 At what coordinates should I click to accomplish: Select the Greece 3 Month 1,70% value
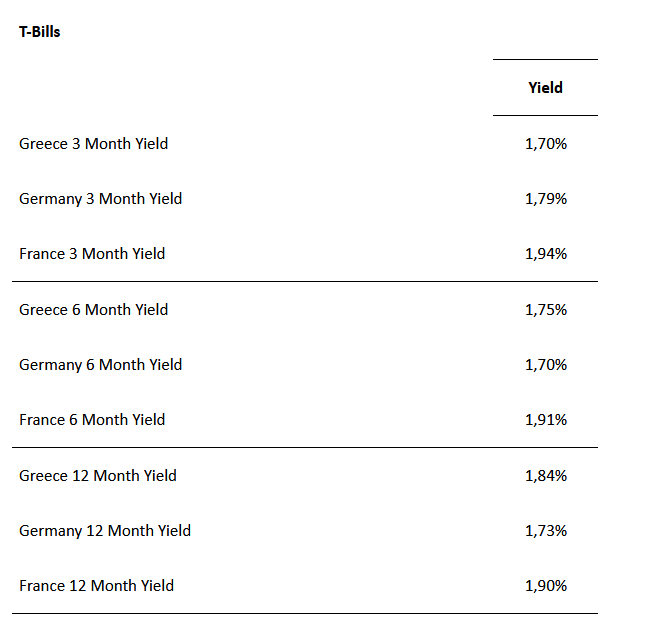point(545,144)
